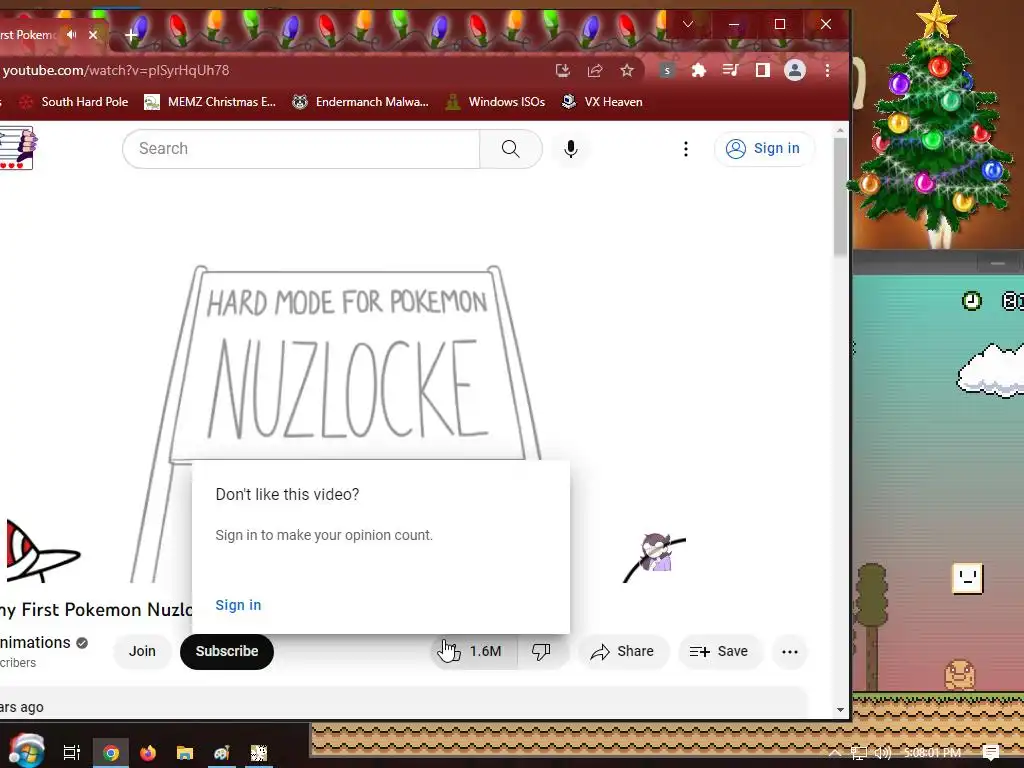The image size is (1024, 768).
Task: Open File Explorer from the taskbar
Action: [x=185, y=753]
